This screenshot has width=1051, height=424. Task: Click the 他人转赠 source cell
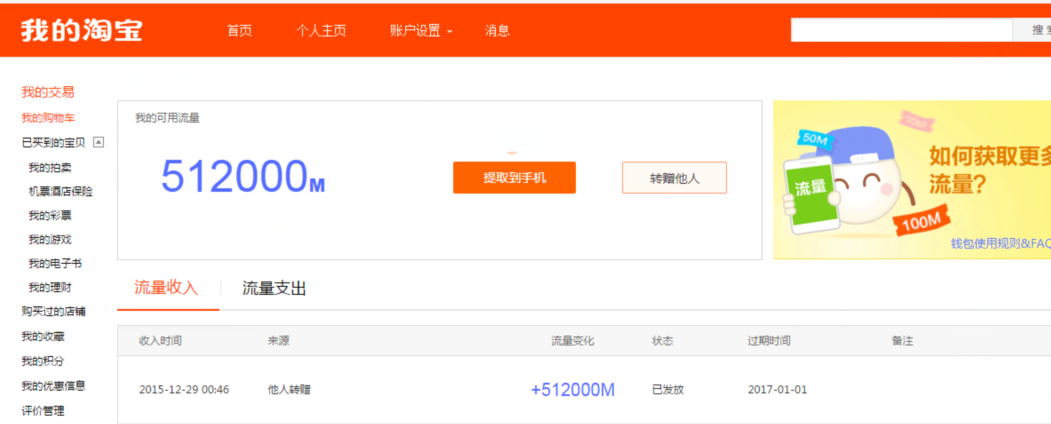pos(290,390)
